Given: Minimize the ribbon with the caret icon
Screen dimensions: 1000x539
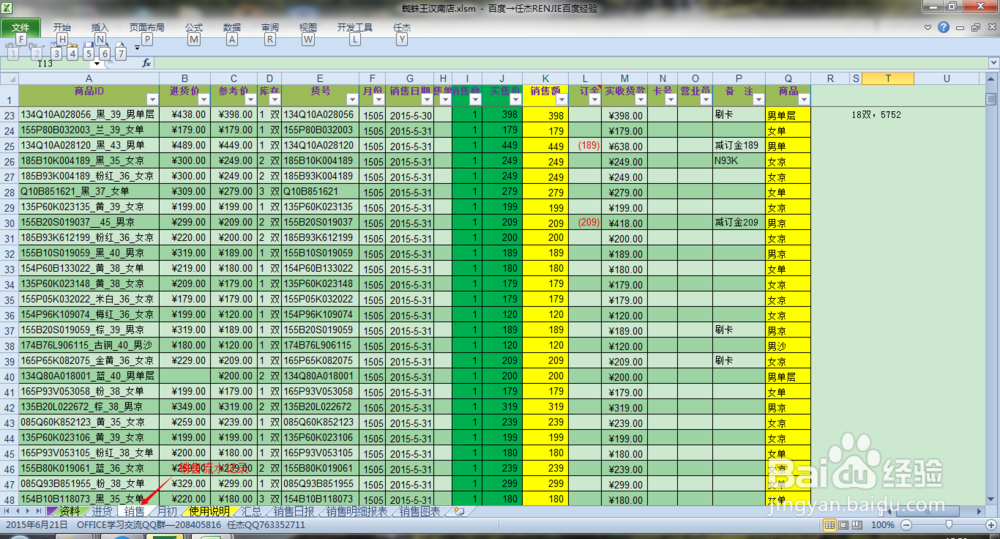Looking at the screenshot, I should (x=928, y=27).
